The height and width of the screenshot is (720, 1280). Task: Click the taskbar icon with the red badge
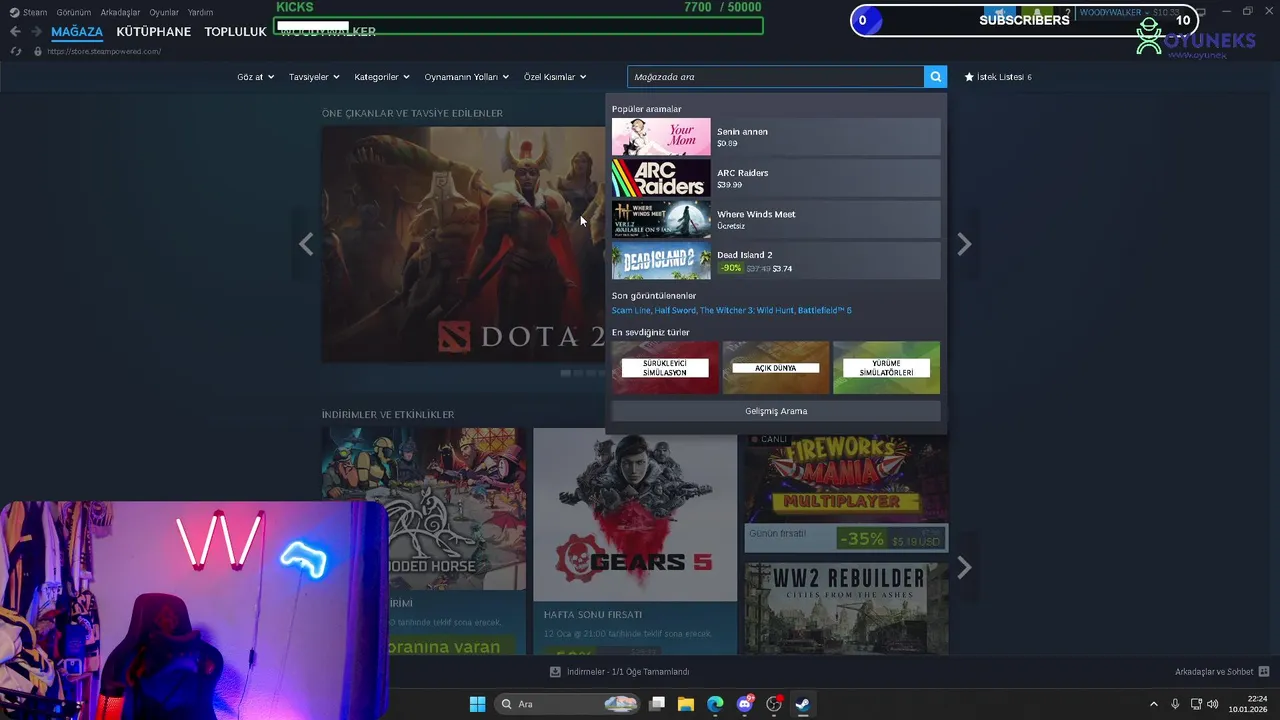tap(773, 704)
